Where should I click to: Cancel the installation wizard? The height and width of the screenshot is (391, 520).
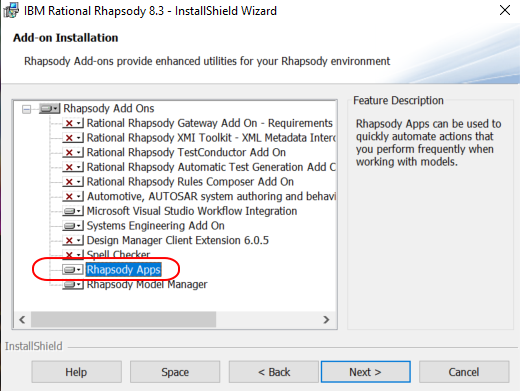(464, 372)
